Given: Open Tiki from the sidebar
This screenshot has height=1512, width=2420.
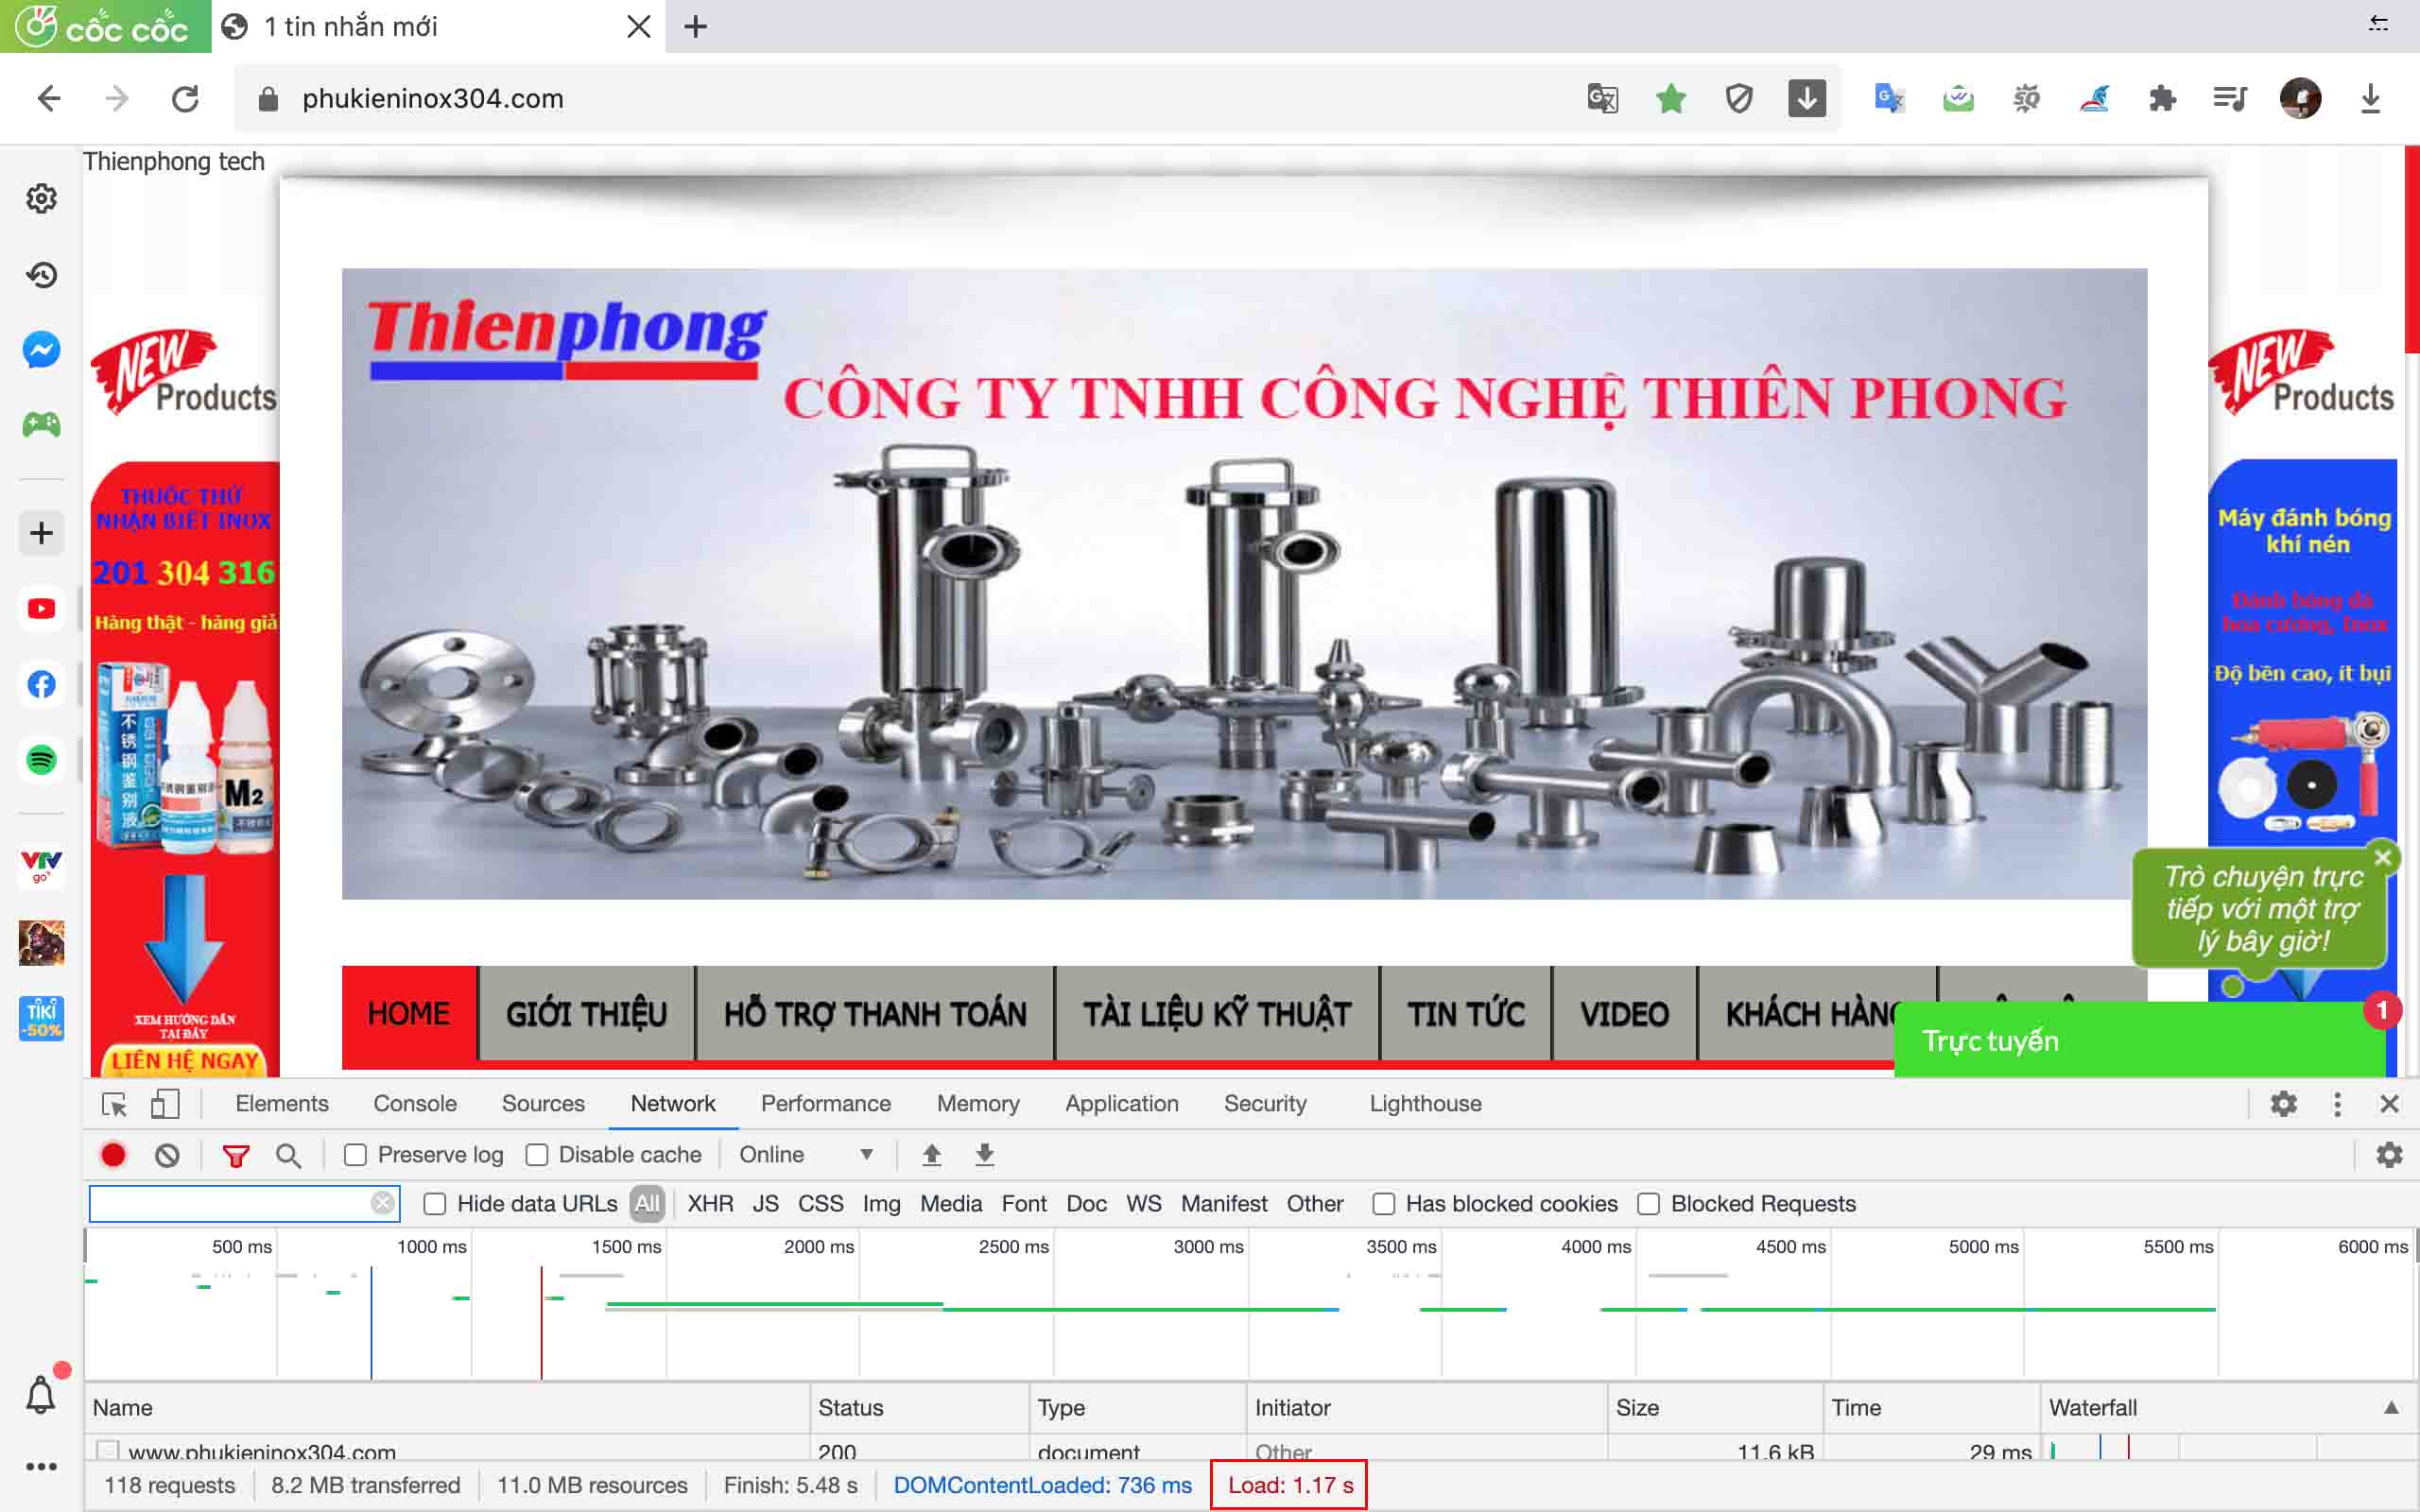Looking at the screenshot, I should tap(41, 1018).
